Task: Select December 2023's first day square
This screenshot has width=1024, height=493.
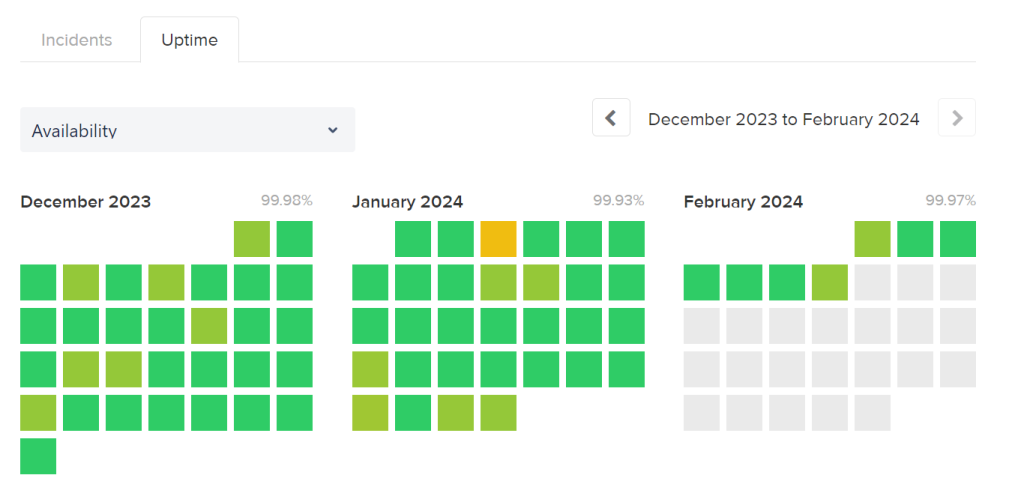Action: [x=252, y=239]
